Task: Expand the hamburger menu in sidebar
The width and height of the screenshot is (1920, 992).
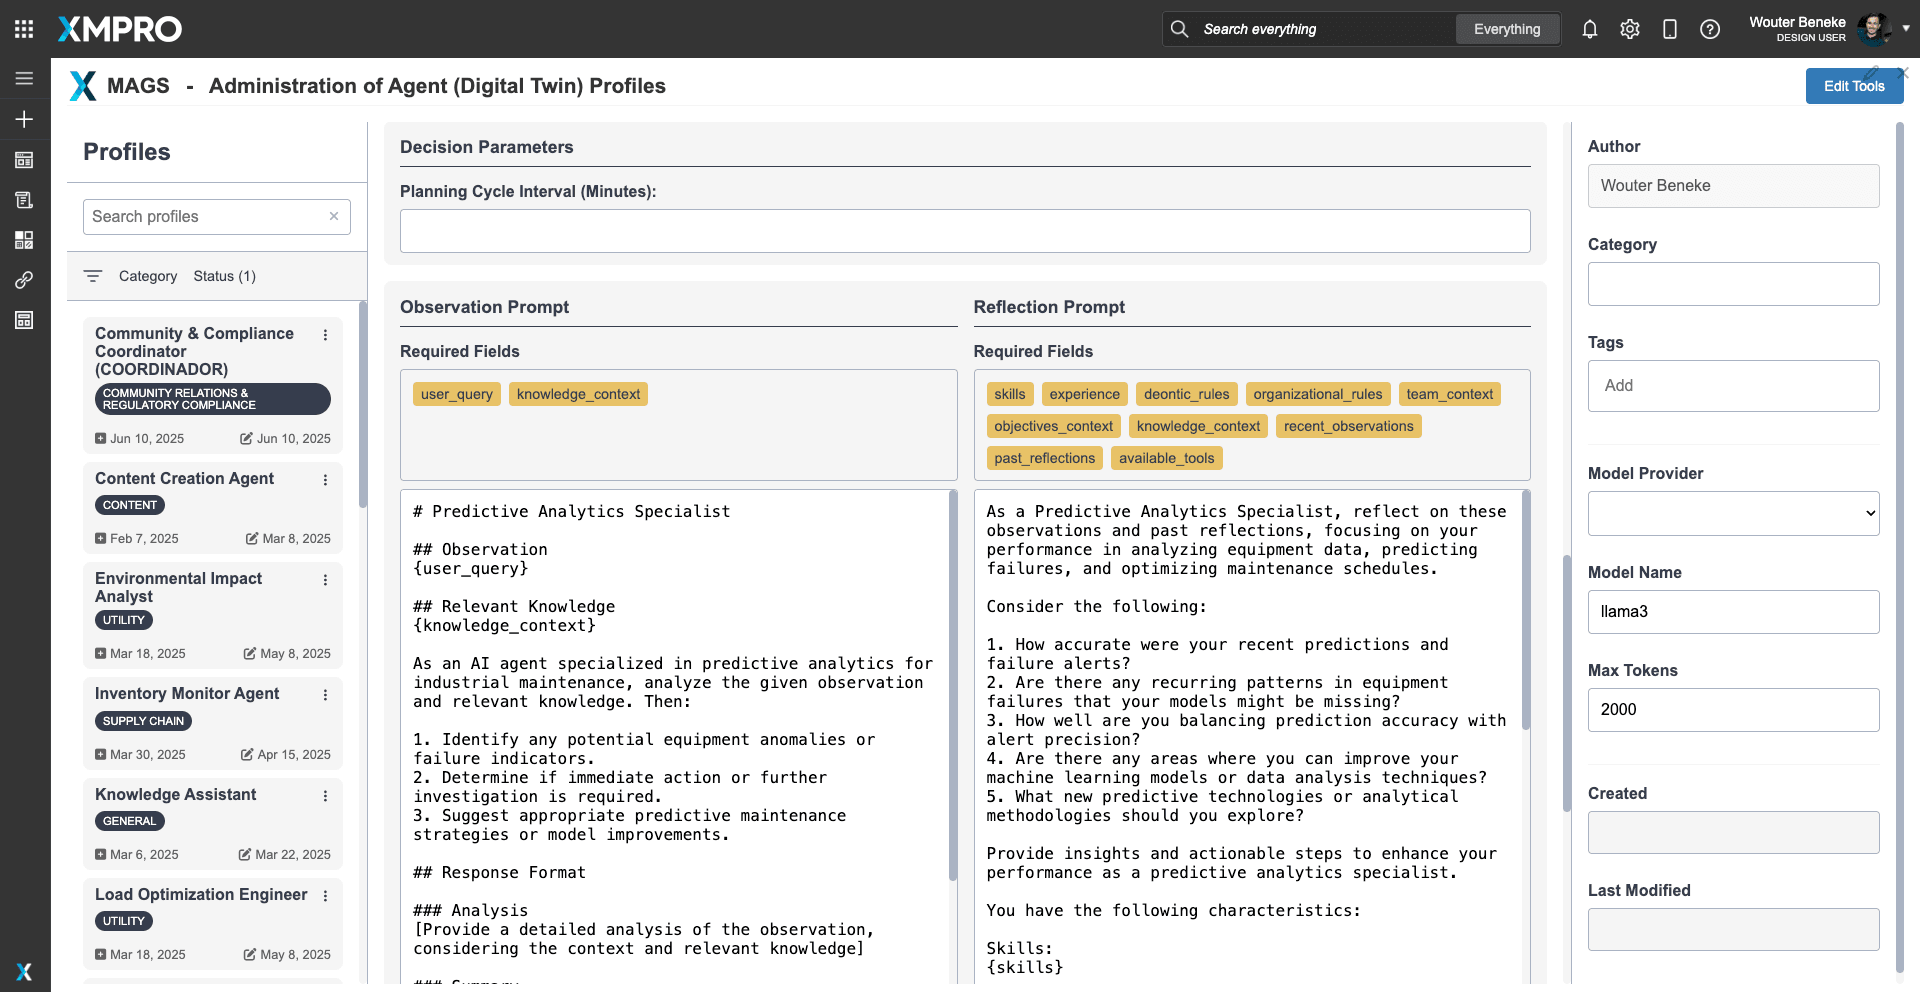Action: [x=24, y=79]
